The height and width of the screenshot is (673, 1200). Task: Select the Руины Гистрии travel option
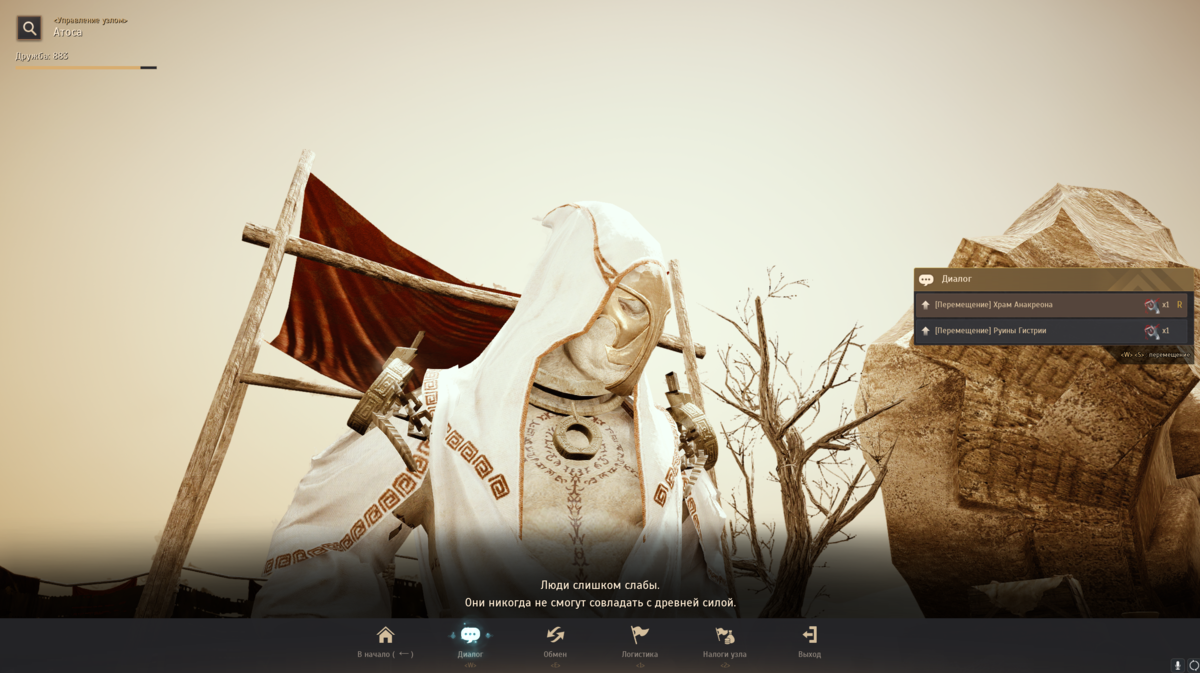1051,330
